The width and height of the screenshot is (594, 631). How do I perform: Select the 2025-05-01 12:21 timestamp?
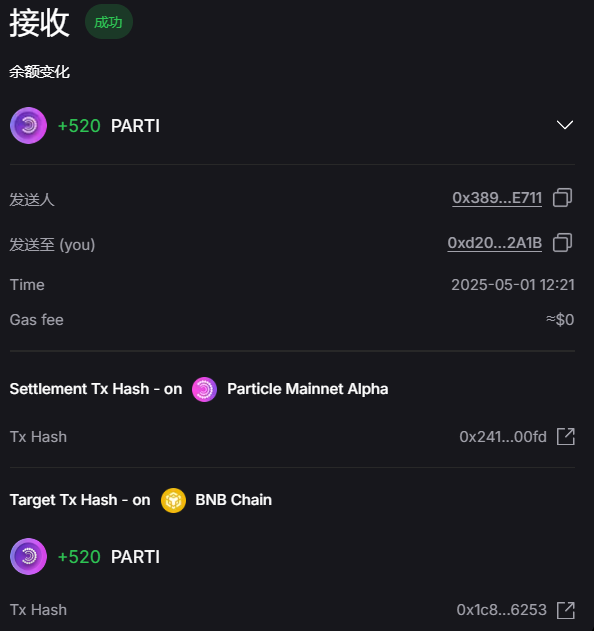[513, 285]
